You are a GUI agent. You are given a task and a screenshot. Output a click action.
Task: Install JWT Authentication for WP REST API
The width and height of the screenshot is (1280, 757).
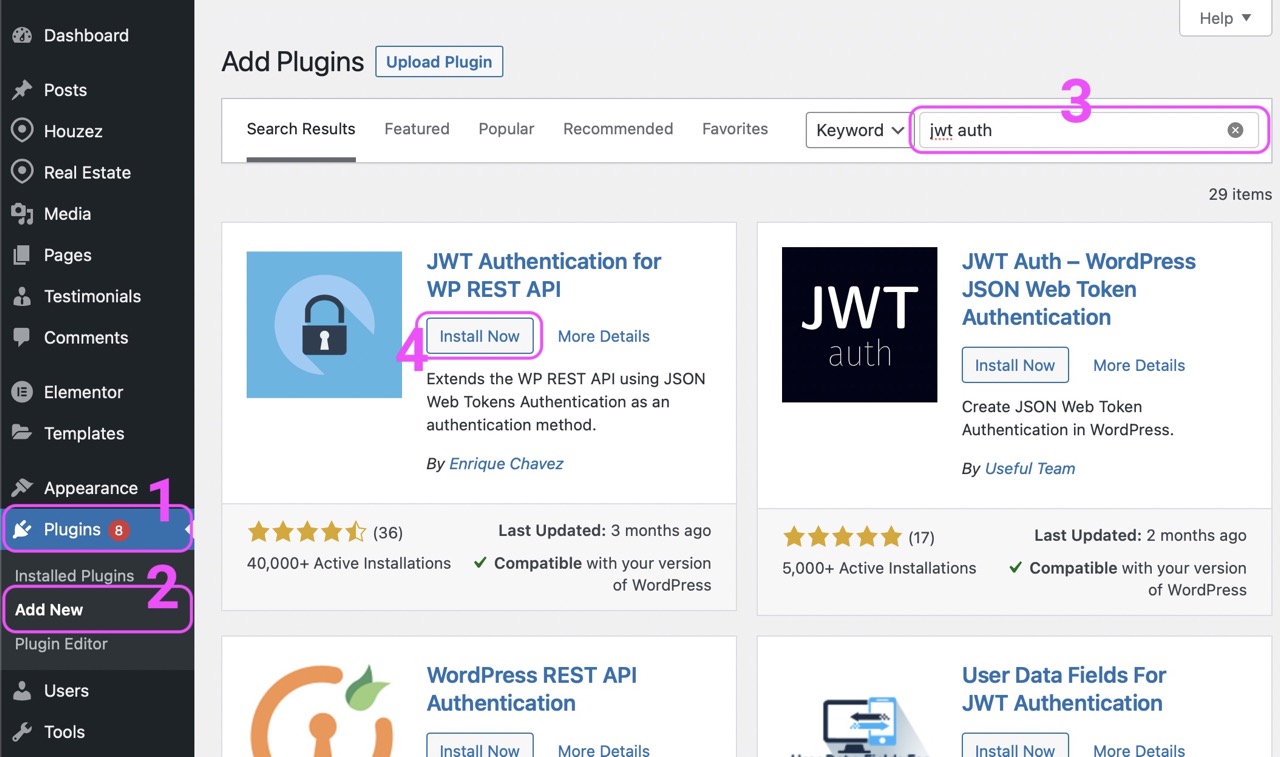pos(480,336)
